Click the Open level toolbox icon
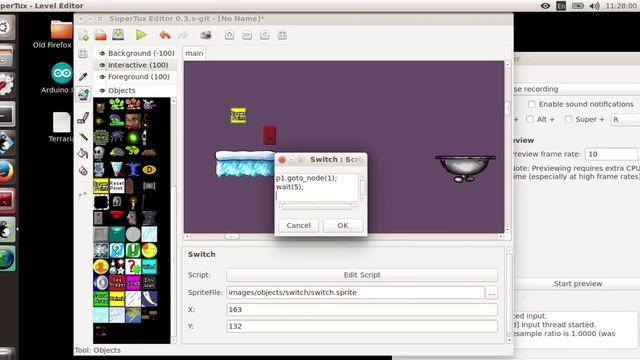640x360 pixels. [x=100, y=35]
